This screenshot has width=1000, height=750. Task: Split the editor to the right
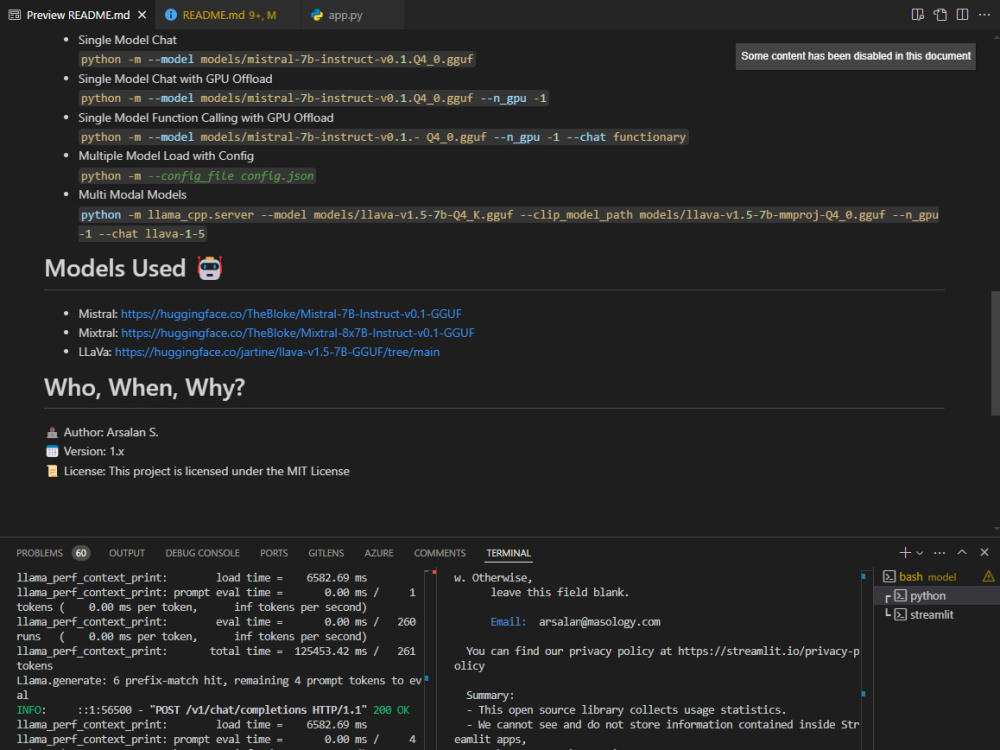(x=962, y=15)
